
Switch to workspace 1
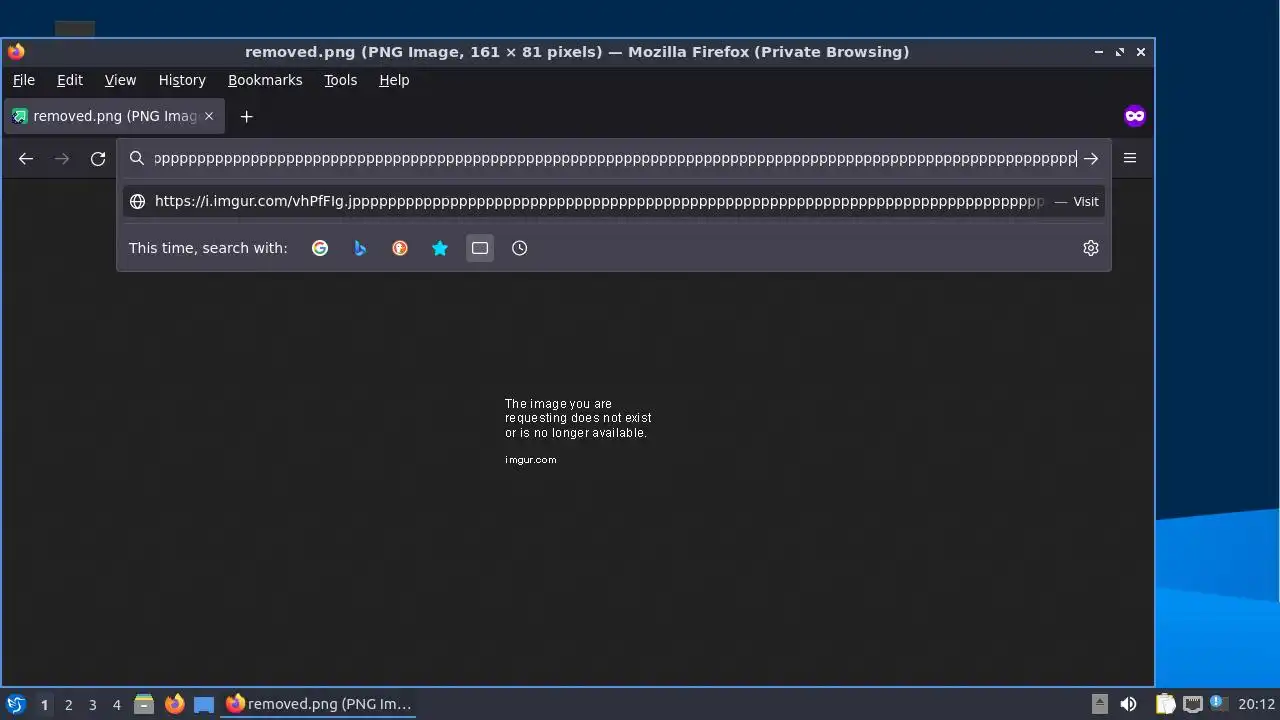[44, 704]
